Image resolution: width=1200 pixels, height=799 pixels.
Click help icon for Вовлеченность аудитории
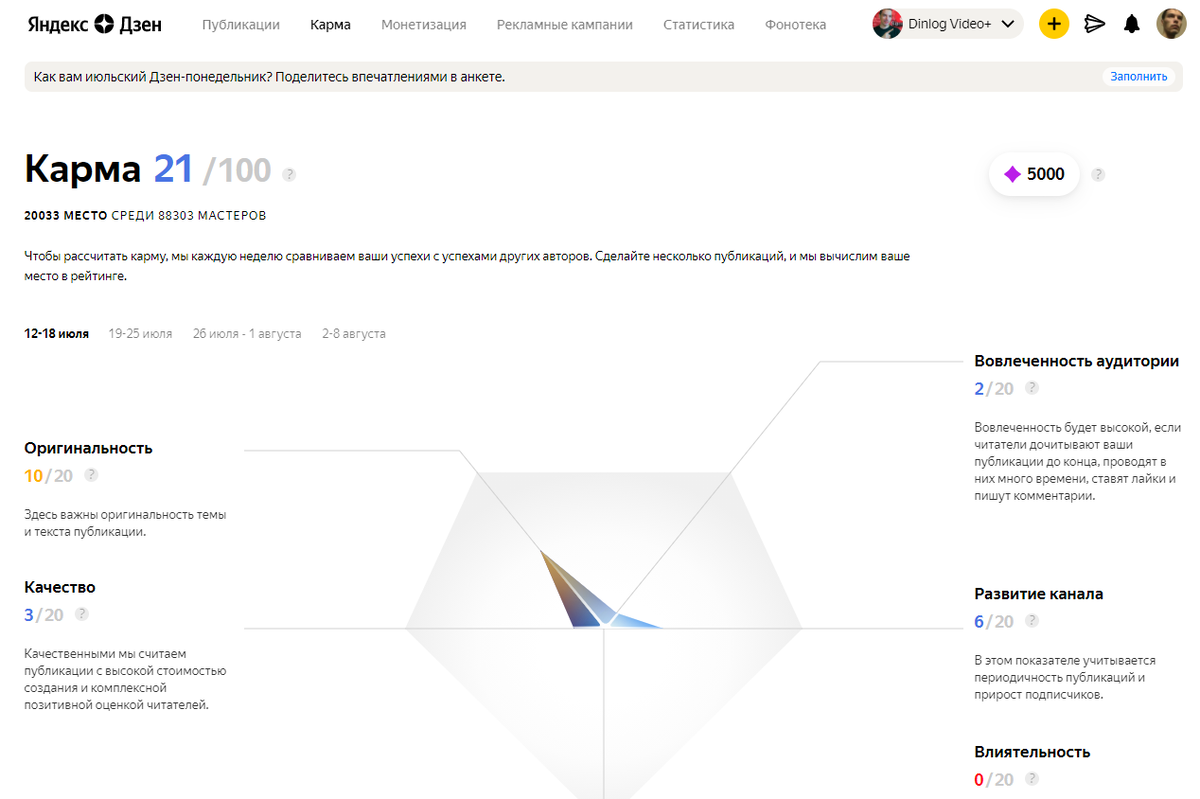[x=1032, y=388]
